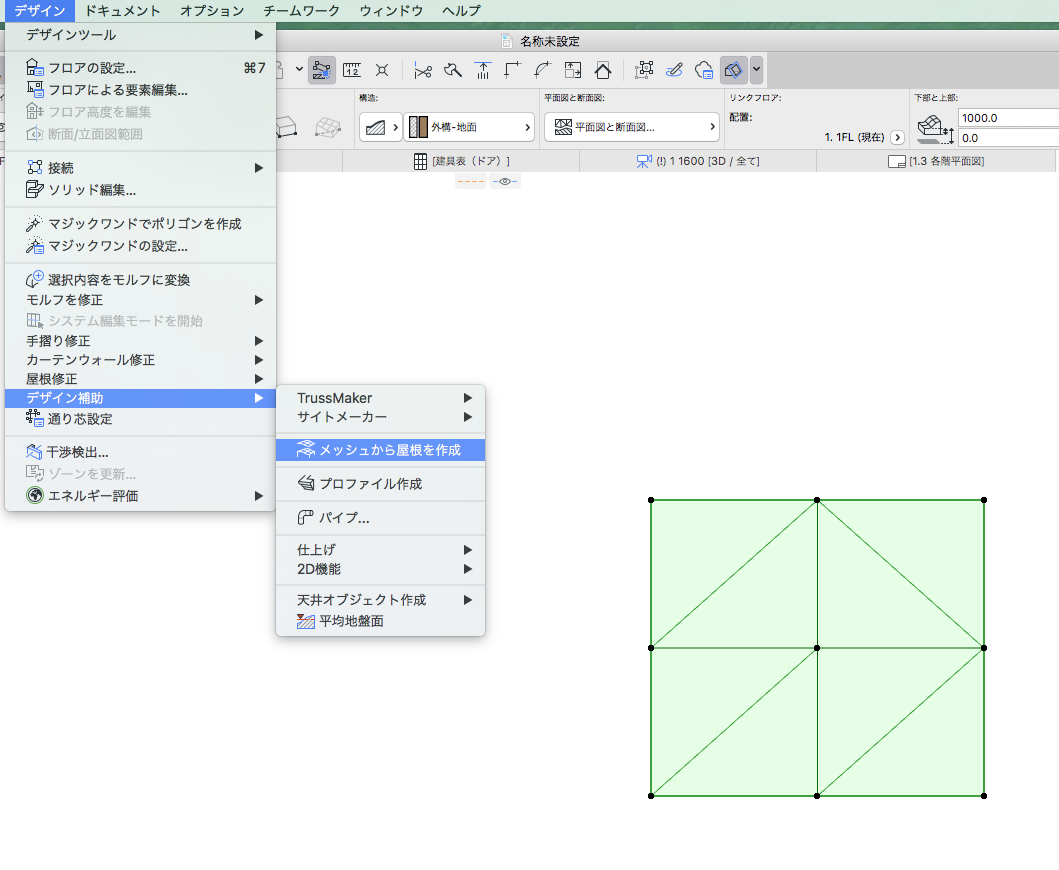
Task: Choose ソリッド編集... from the Design menu
Action: coord(92,189)
